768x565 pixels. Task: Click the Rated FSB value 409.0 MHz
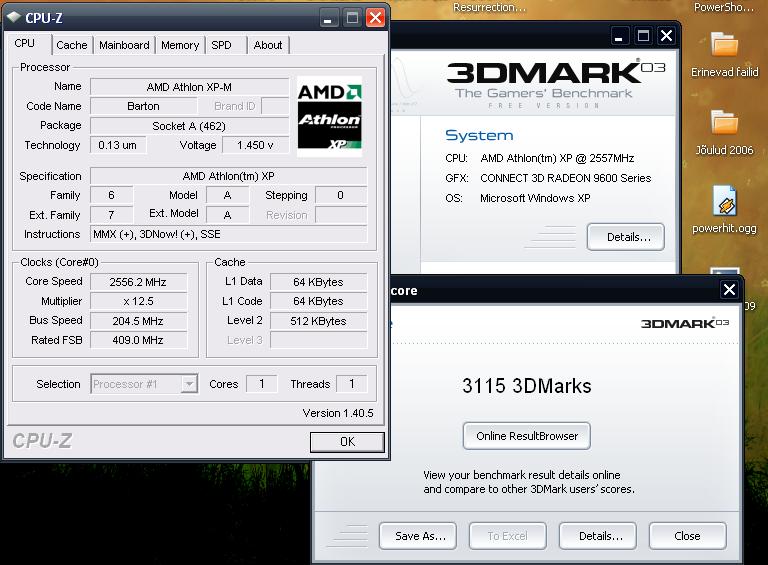pyautogui.click(x=138, y=340)
